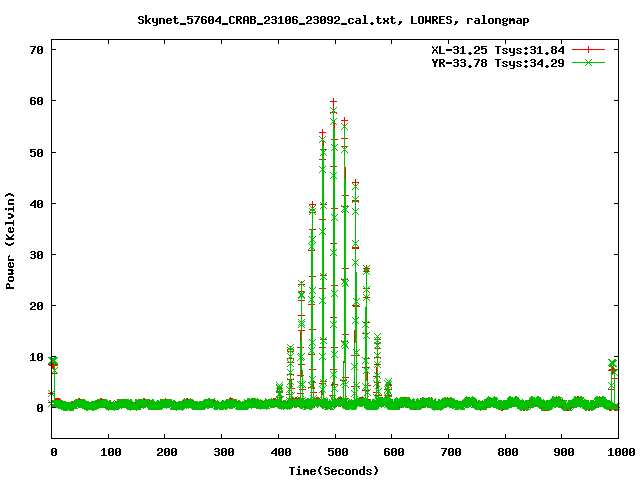Click the y-axis tick label 30

[36, 255]
